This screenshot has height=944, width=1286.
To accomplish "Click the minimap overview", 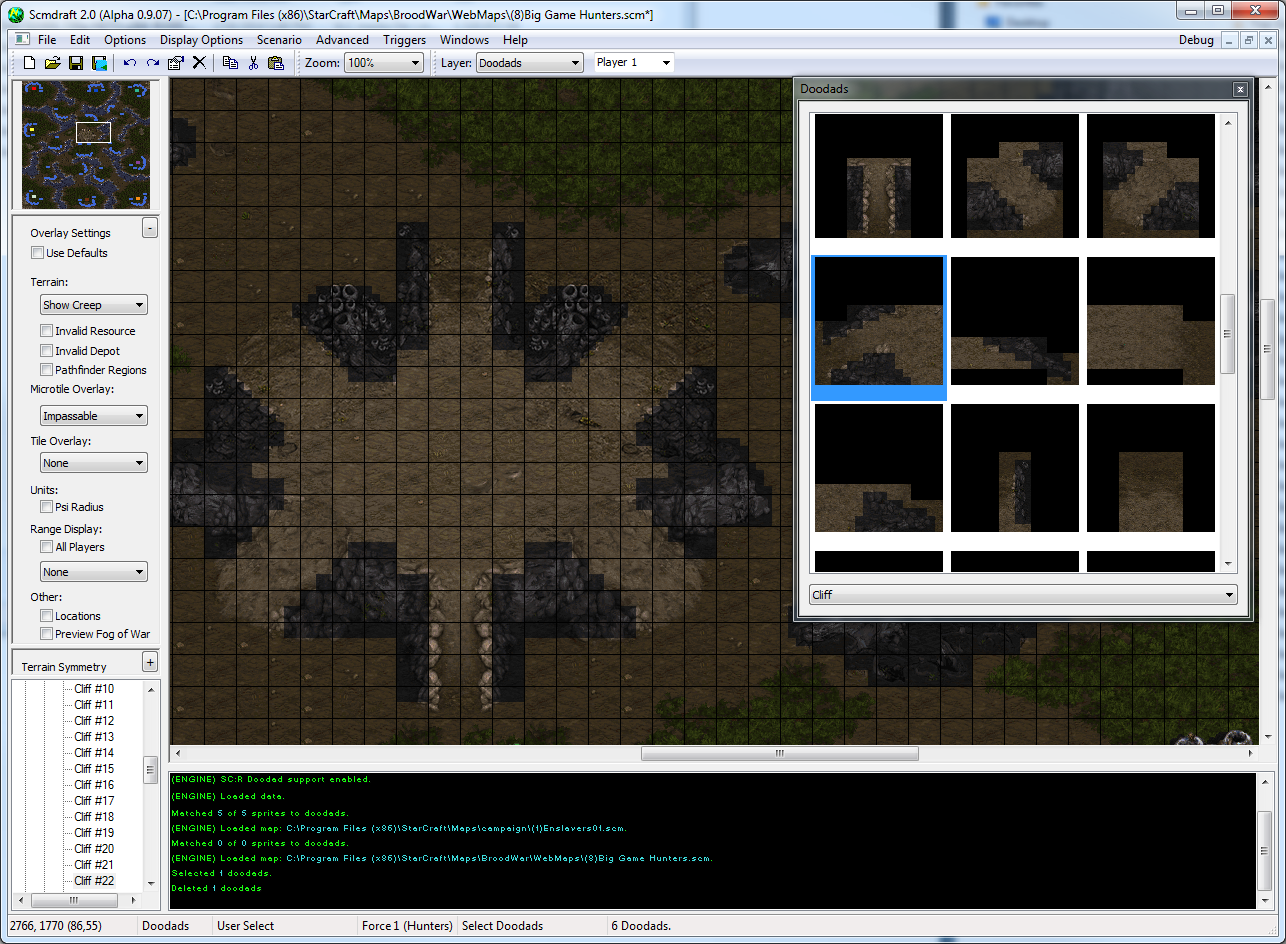I will (87, 145).
